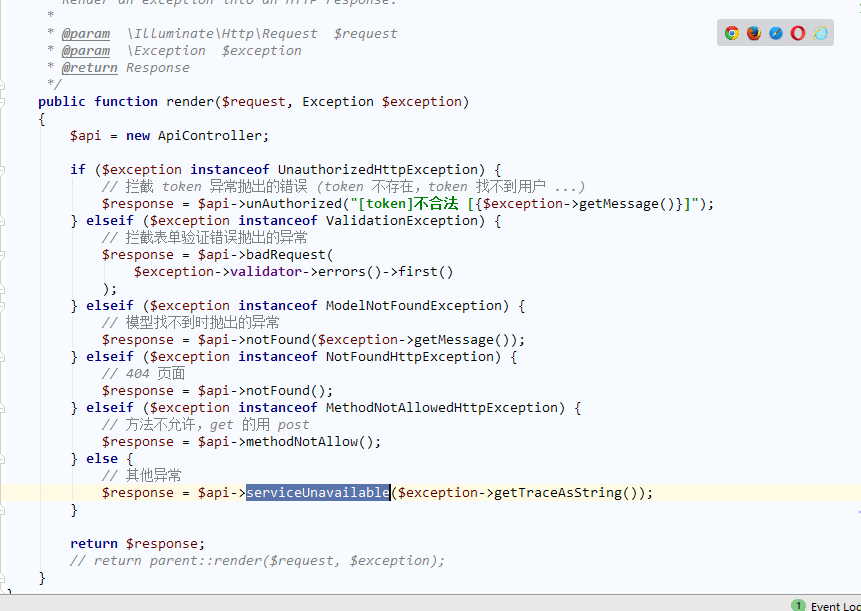Click the @return doc tag

click(90, 68)
